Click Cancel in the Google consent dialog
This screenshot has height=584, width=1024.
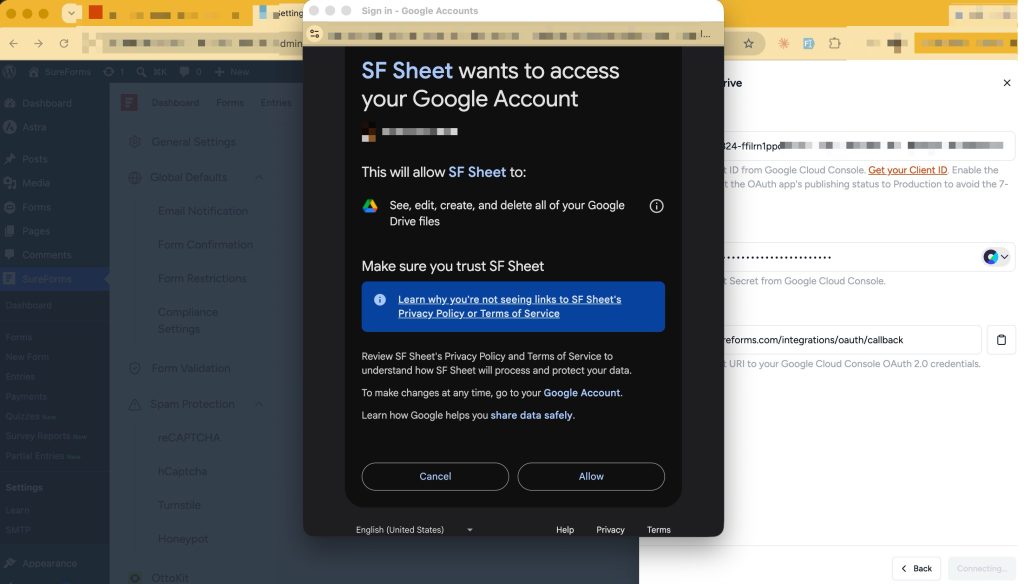pos(435,476)
